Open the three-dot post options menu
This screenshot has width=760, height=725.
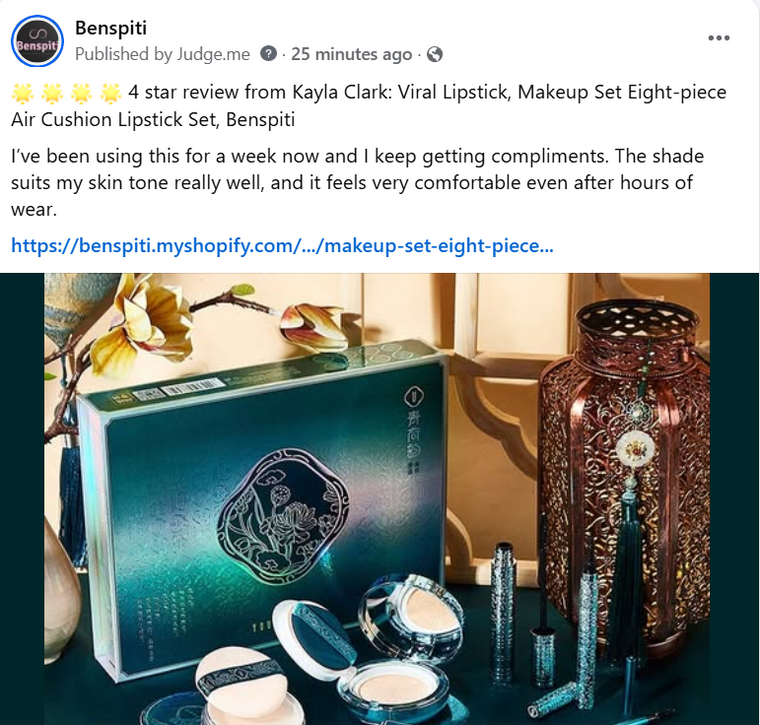click(x=718, y=38)
